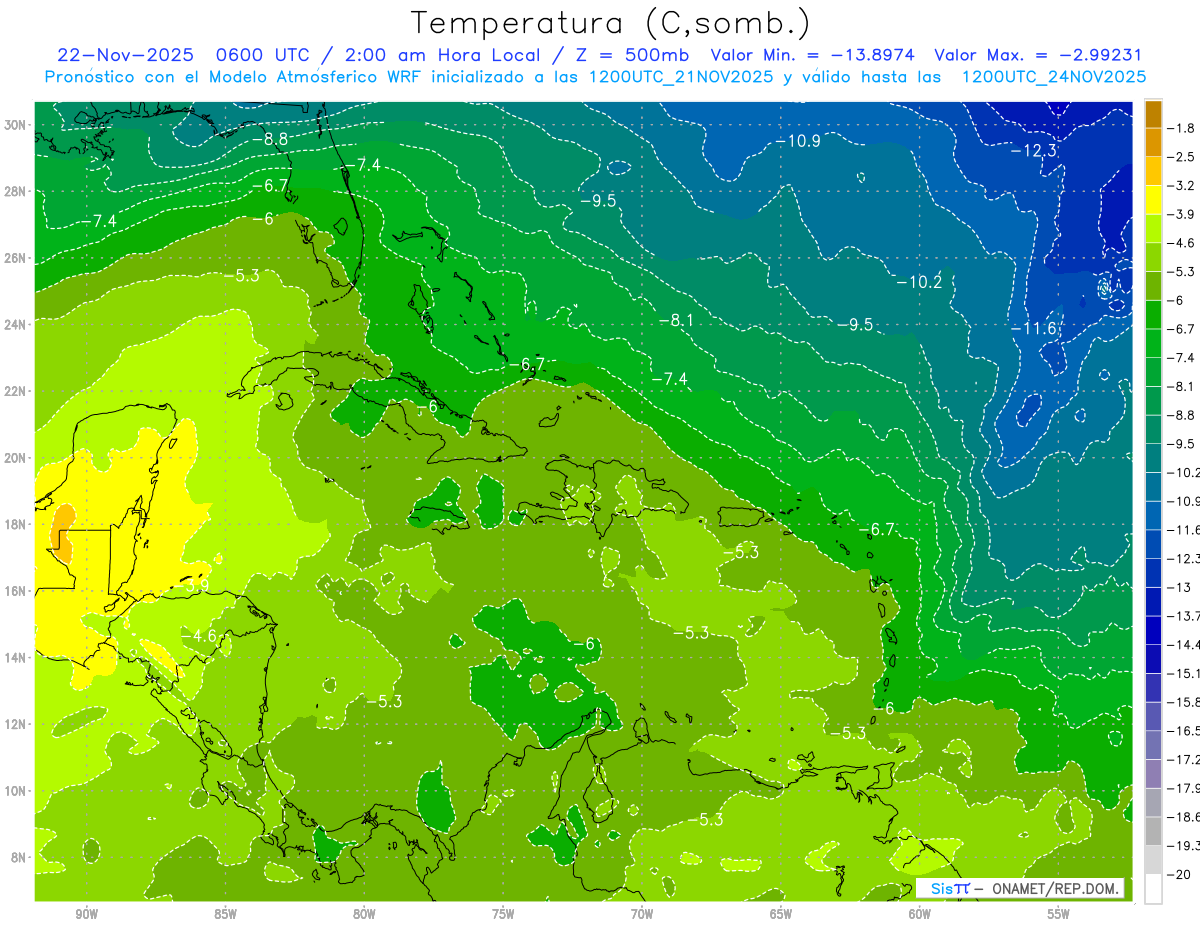Click the '-11.6' contour label on the map

(1032, 328)
